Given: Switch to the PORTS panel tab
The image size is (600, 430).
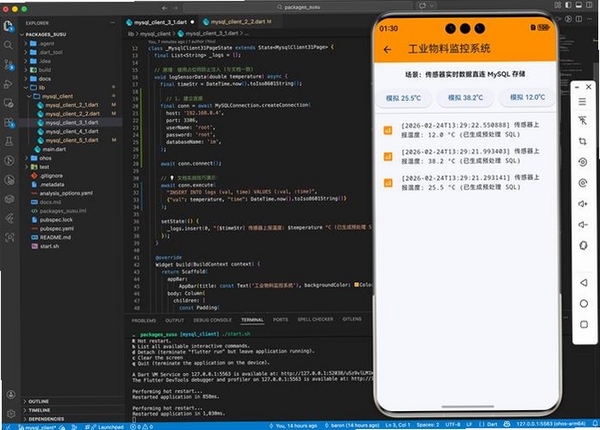Looking at the screenshot, I should (280, 319).
